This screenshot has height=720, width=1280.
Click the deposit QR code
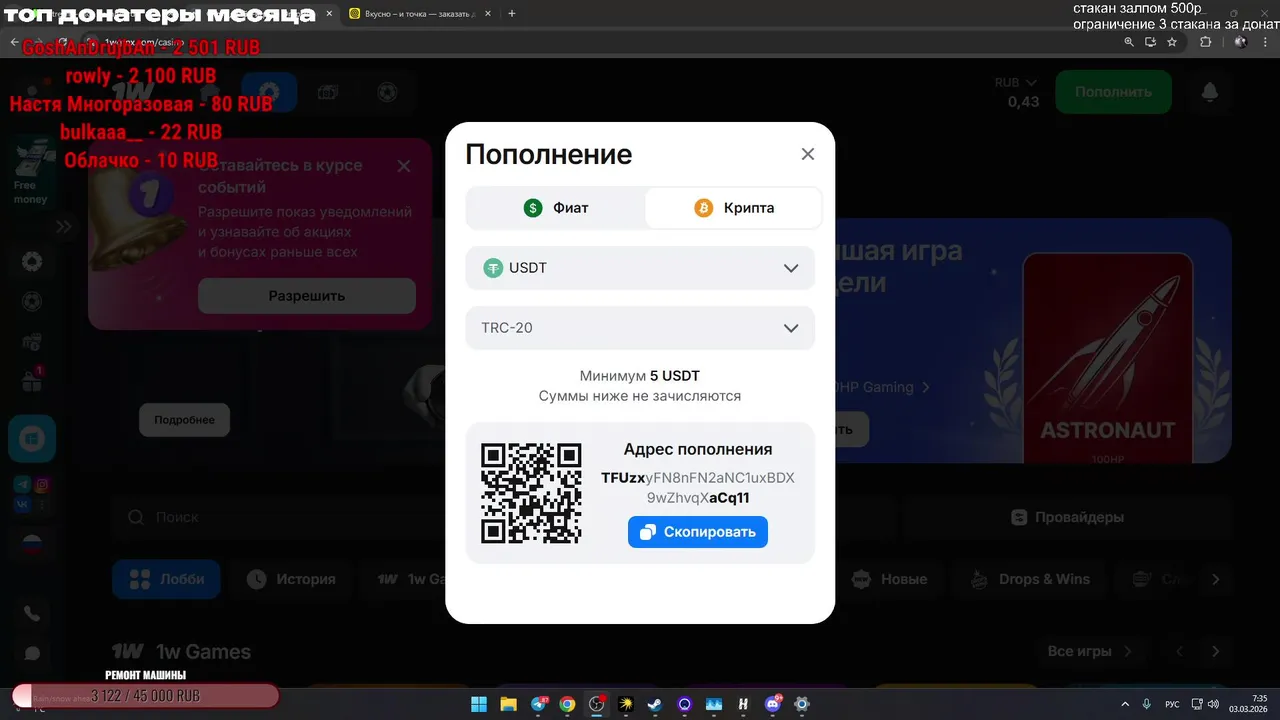pyautogui.click(x=531, y=493)
